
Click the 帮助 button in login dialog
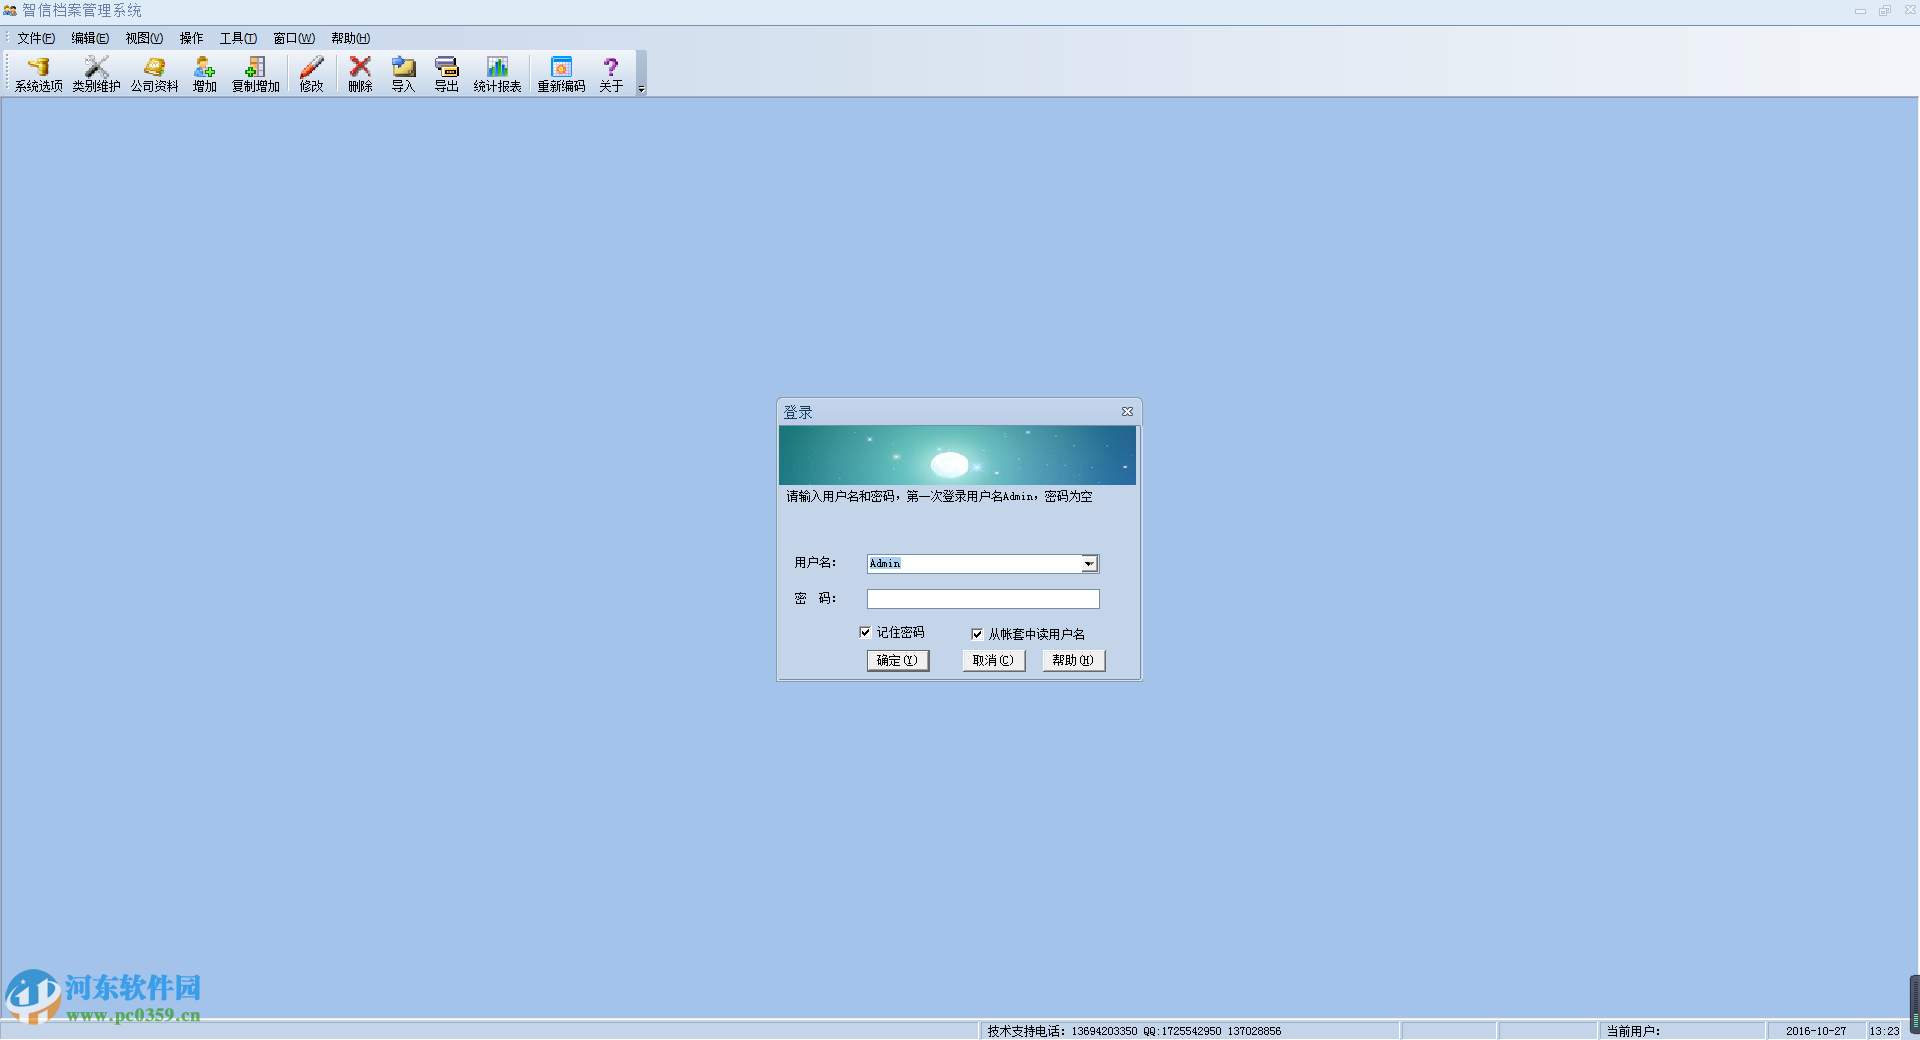(1073, 661)
